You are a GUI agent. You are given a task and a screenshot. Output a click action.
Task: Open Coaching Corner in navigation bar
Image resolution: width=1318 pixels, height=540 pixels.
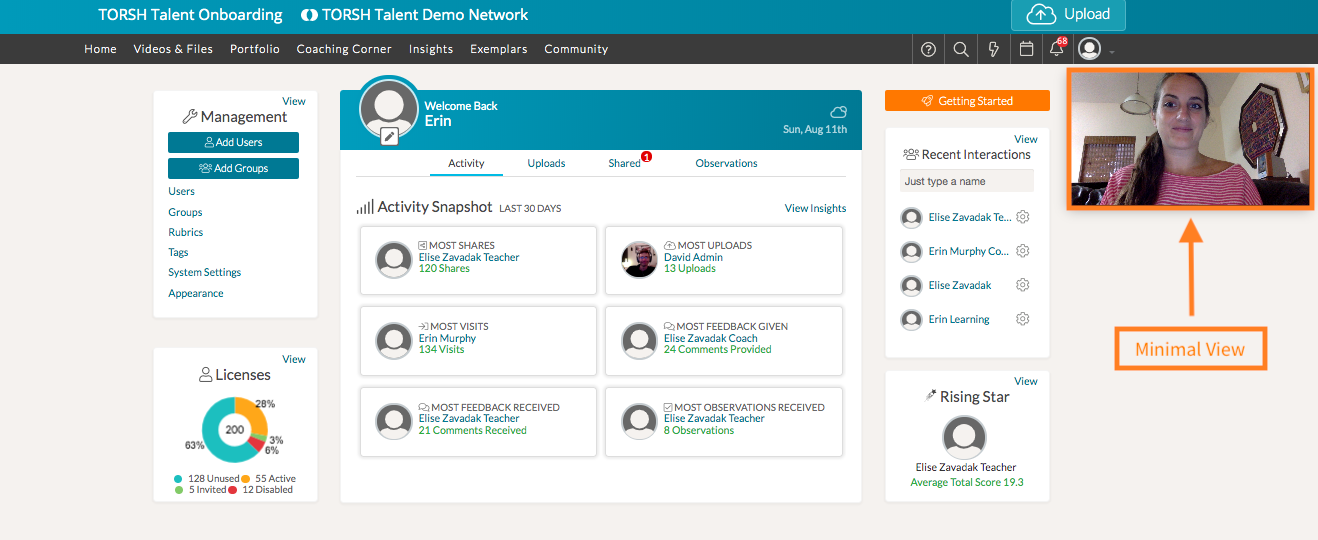point(344,49)
